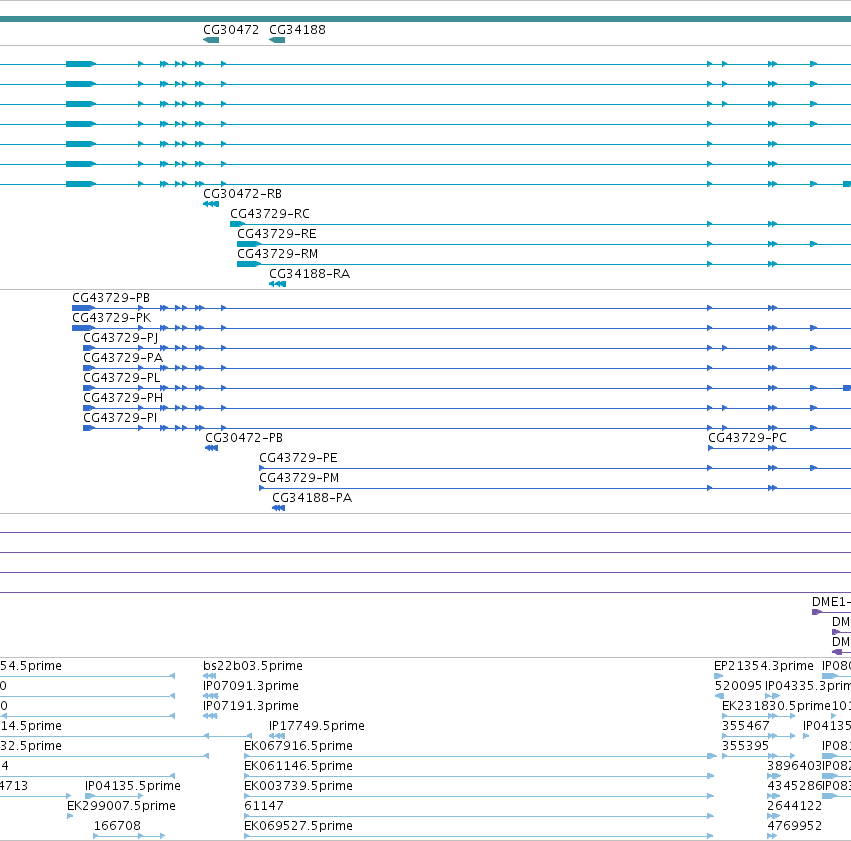Click protein label CG43729-PL
Viewport: 851px width, 841px height.
122,378
